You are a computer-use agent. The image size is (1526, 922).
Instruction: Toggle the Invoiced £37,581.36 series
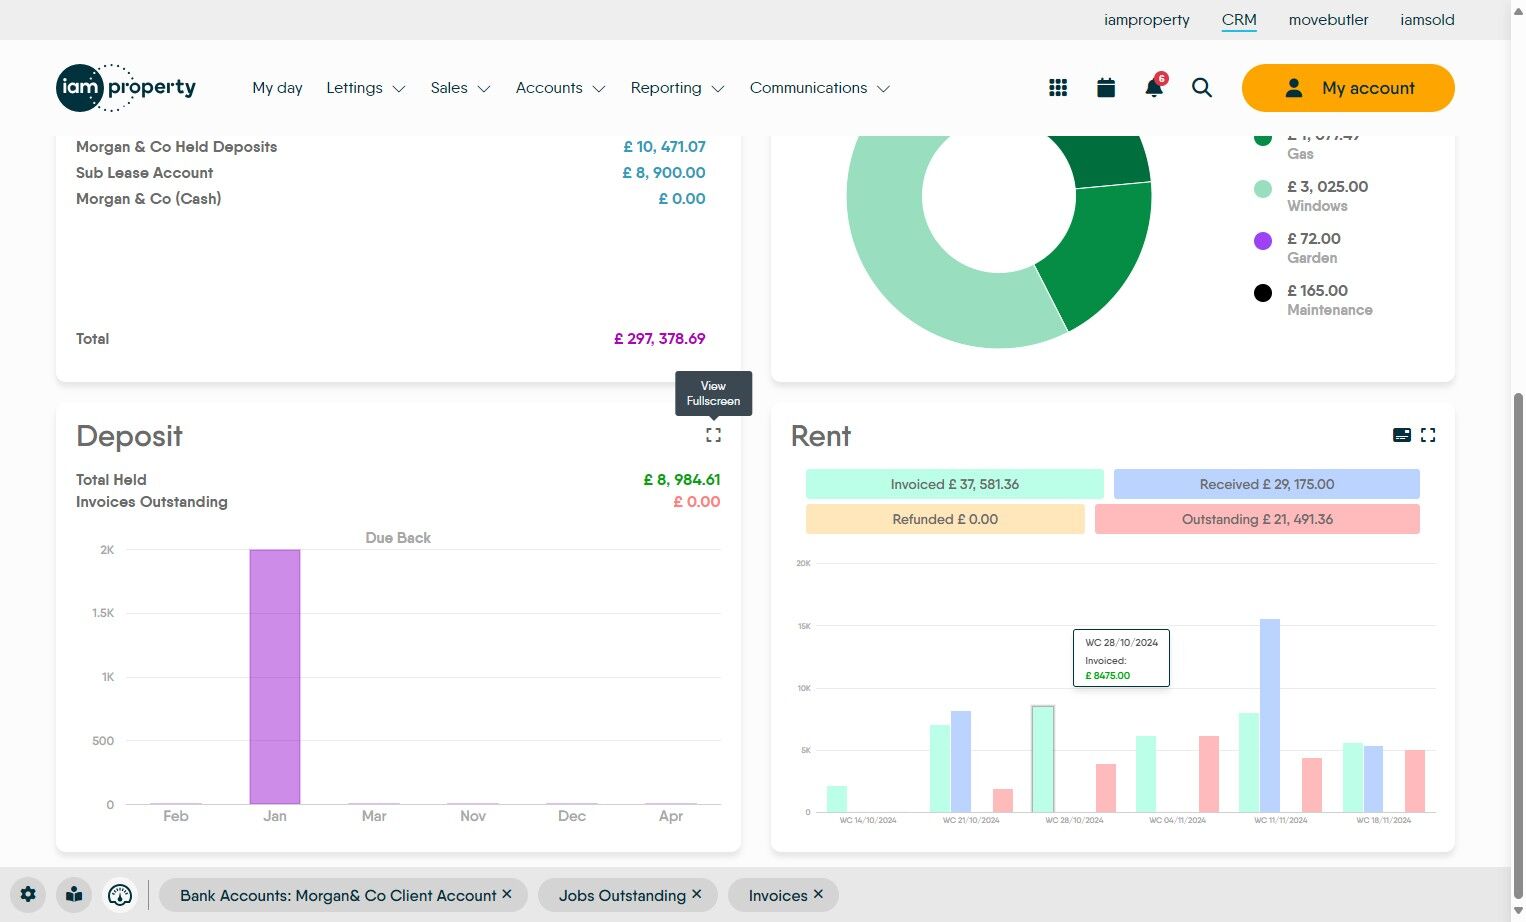pos(955,484)
